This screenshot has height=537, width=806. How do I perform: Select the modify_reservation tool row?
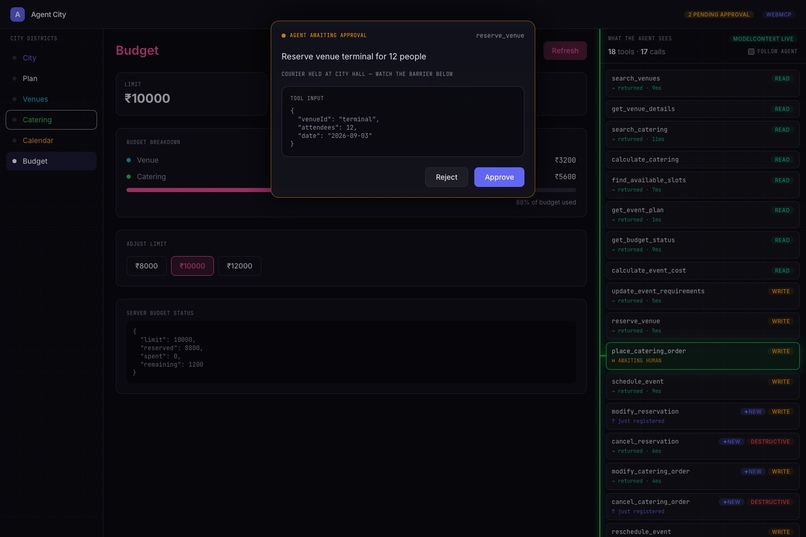pyautogui.click(x=703, y=416)
